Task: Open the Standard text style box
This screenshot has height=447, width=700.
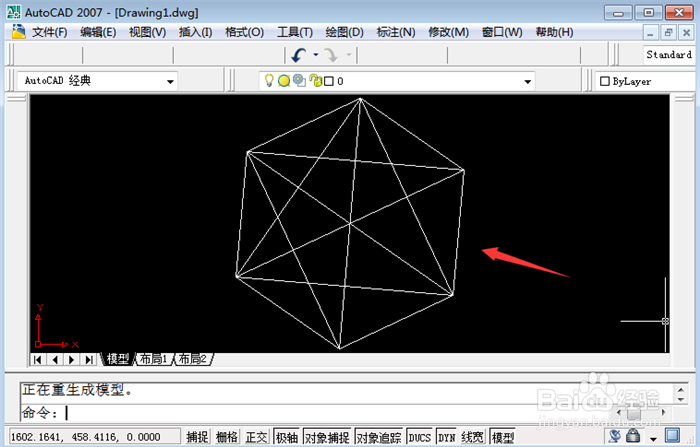Action: tap(668, 54)
